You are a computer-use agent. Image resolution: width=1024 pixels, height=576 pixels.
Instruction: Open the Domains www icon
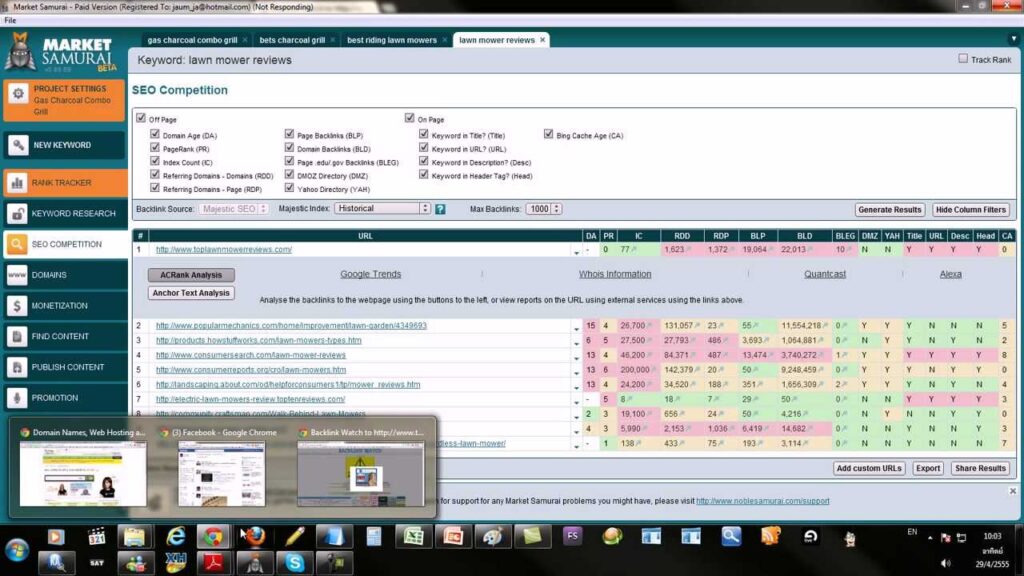coord(17,275)
